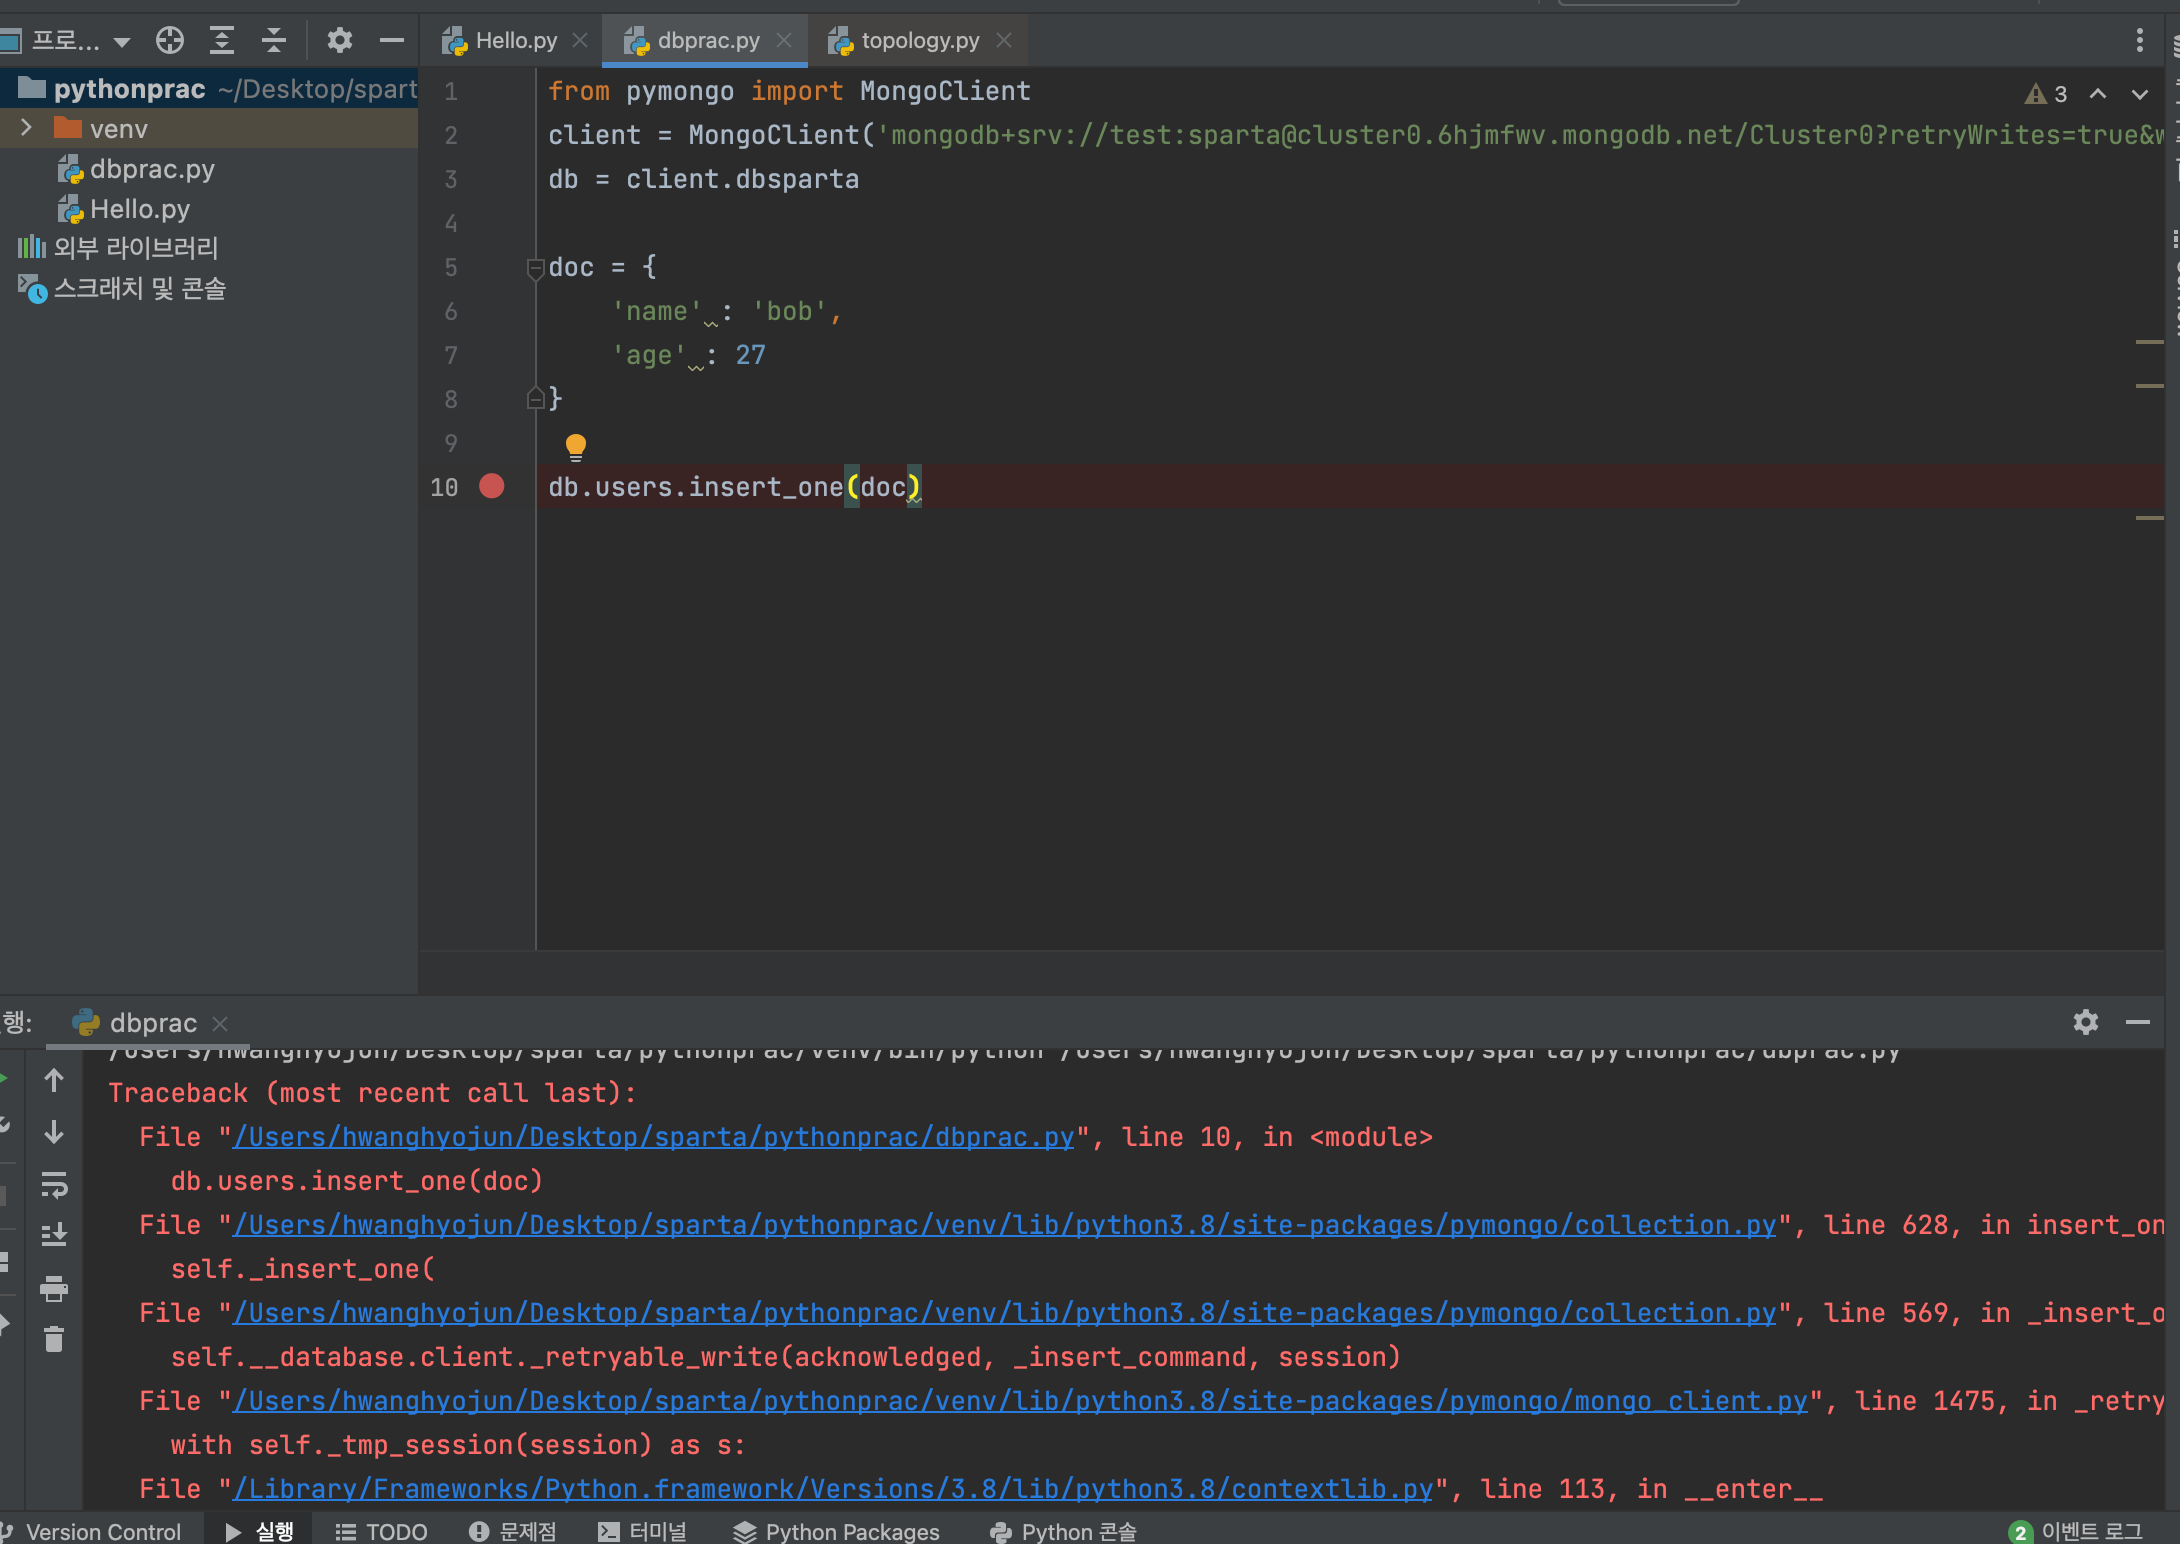This screenshot has height=1544, width=2180.
Task: Toggle scroll to end in run console
Action: click(x=54, y=1236)
